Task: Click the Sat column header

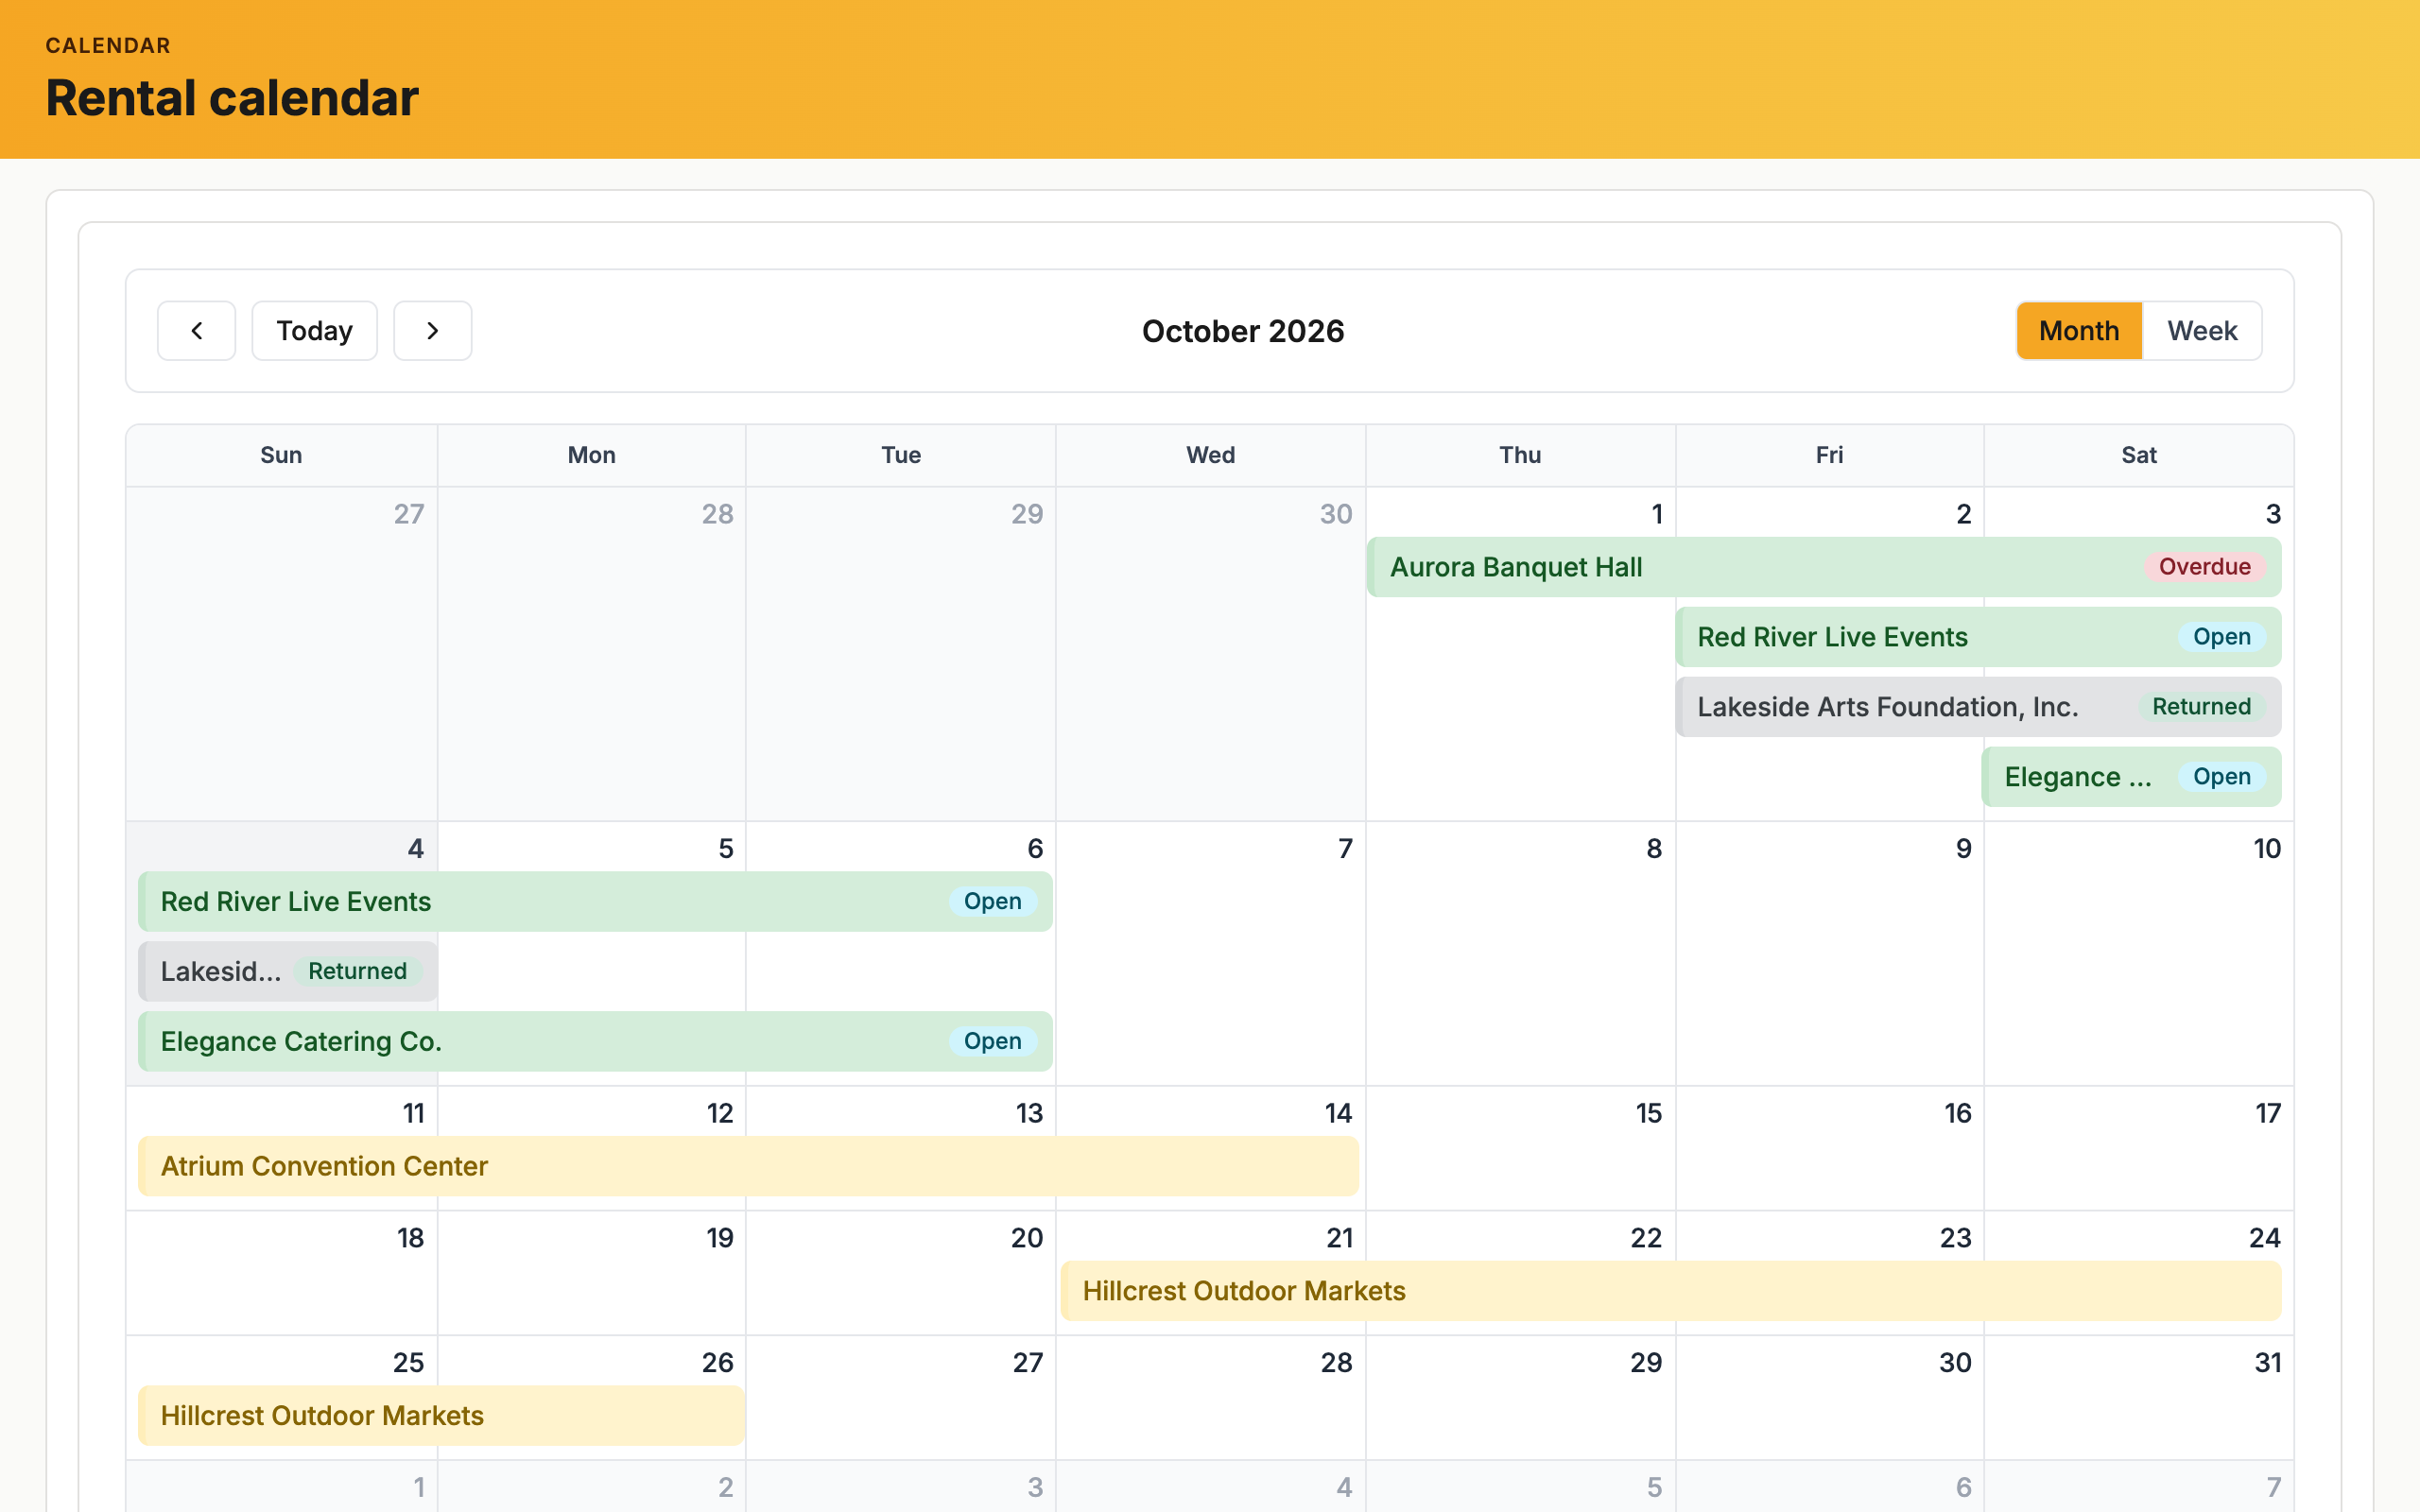Action: (x=2139, y=455)
